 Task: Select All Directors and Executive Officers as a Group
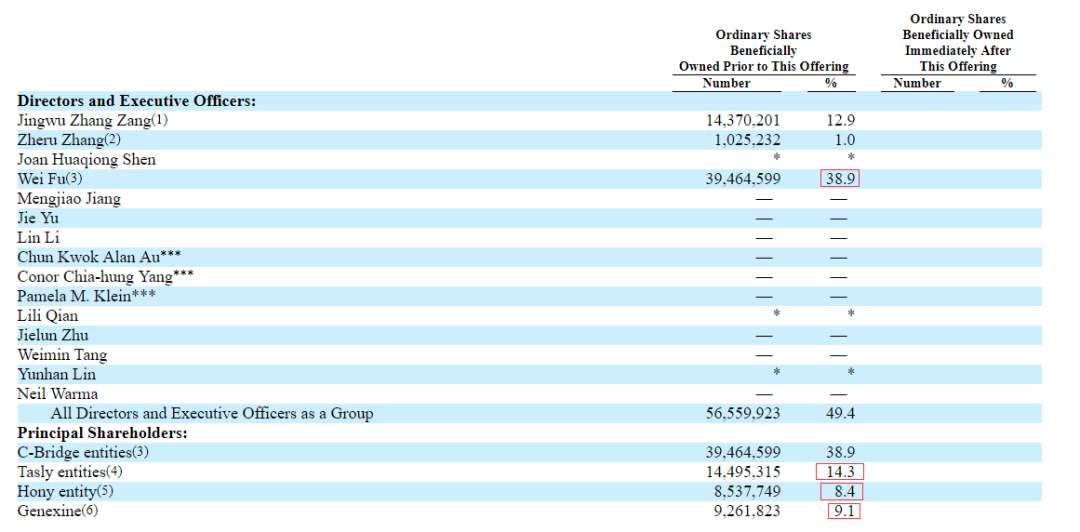pos(211,413)
